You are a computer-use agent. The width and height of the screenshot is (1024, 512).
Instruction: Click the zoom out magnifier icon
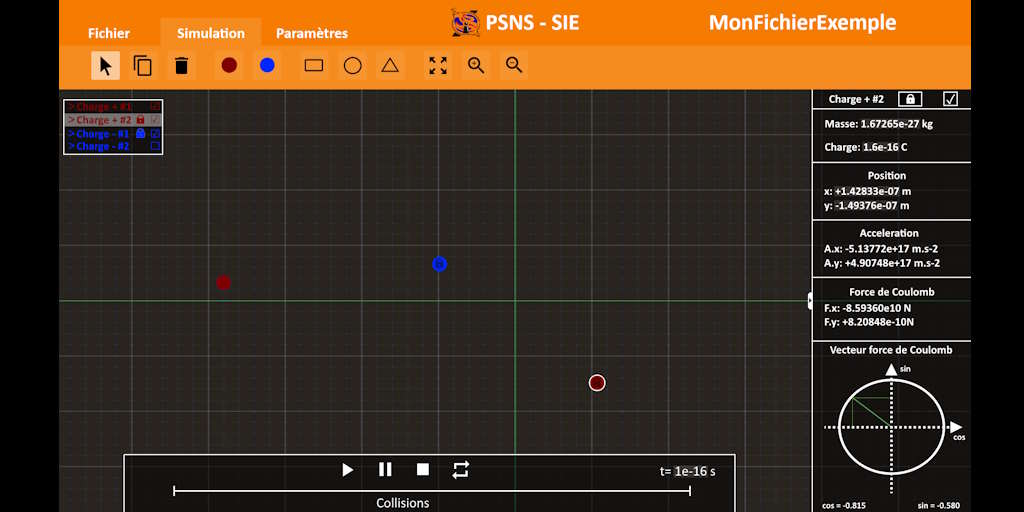pyautogui.click(x=515, y=65)
